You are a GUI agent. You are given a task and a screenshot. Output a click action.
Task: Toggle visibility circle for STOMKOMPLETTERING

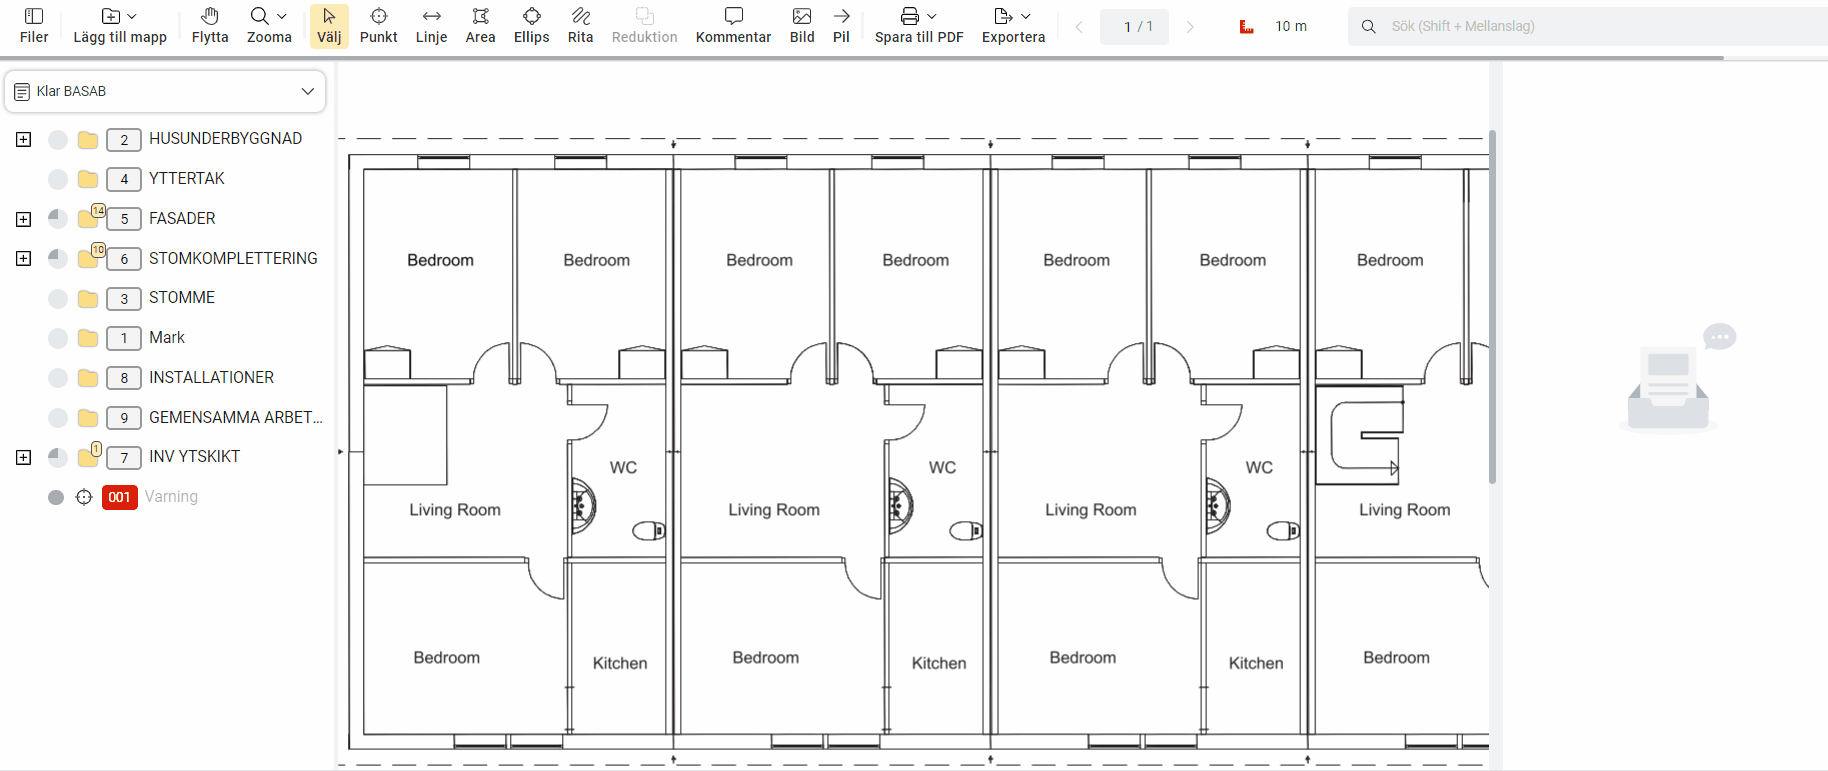point(58,259)
